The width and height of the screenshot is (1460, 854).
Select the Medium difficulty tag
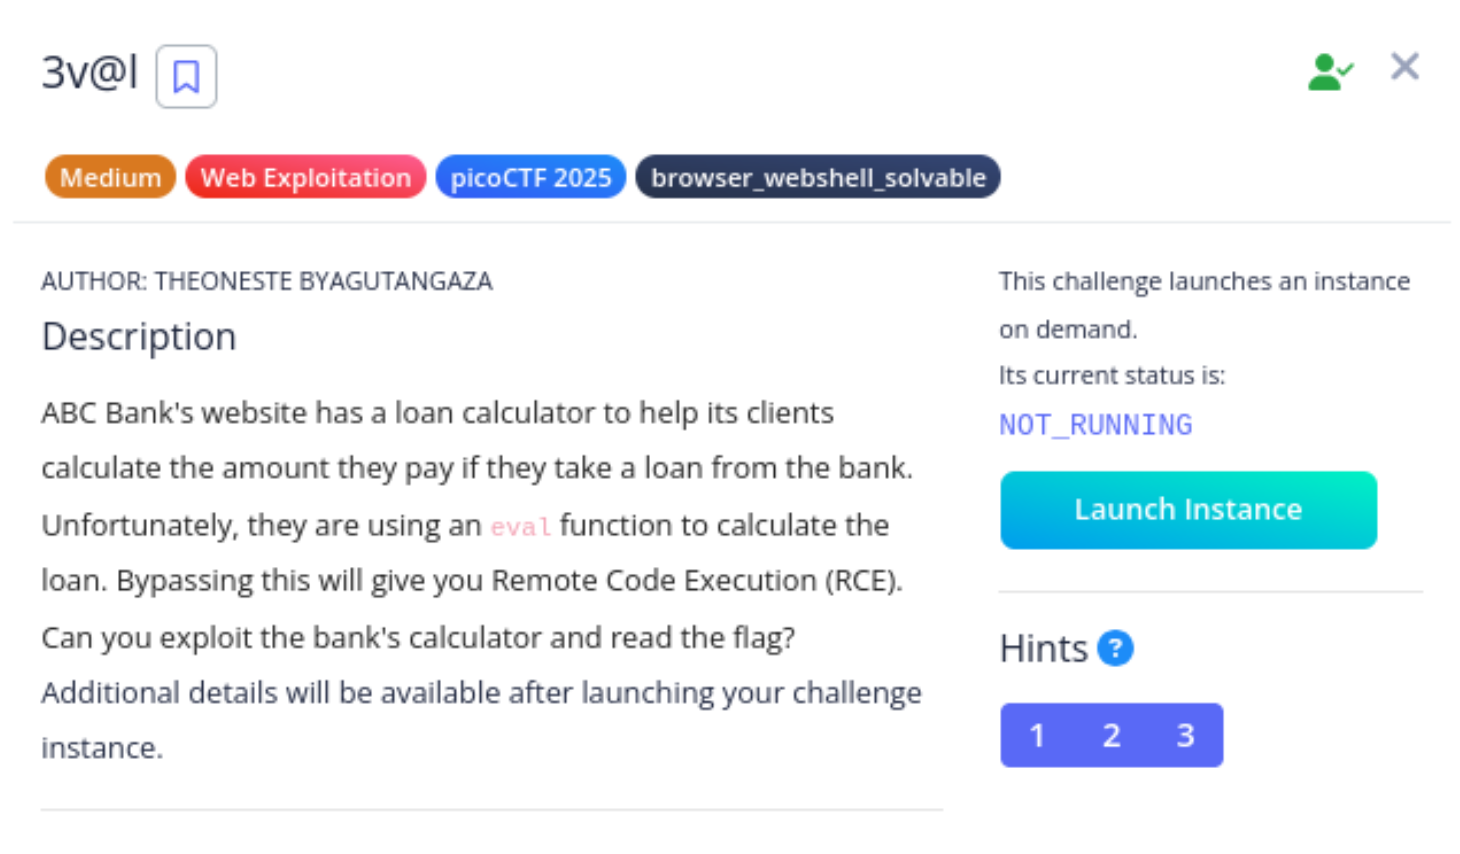click(x=110, y=177)
